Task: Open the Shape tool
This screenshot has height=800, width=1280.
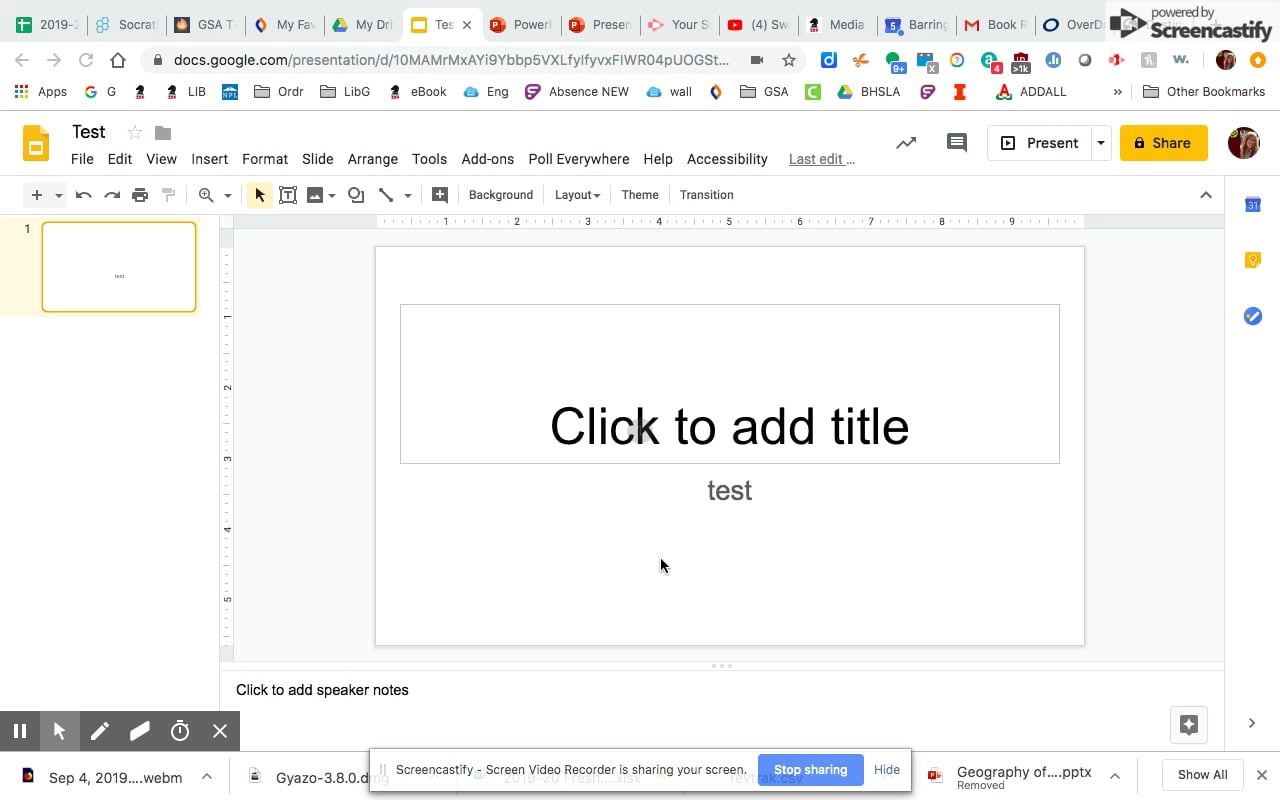Action: click(x=356, y=195)
